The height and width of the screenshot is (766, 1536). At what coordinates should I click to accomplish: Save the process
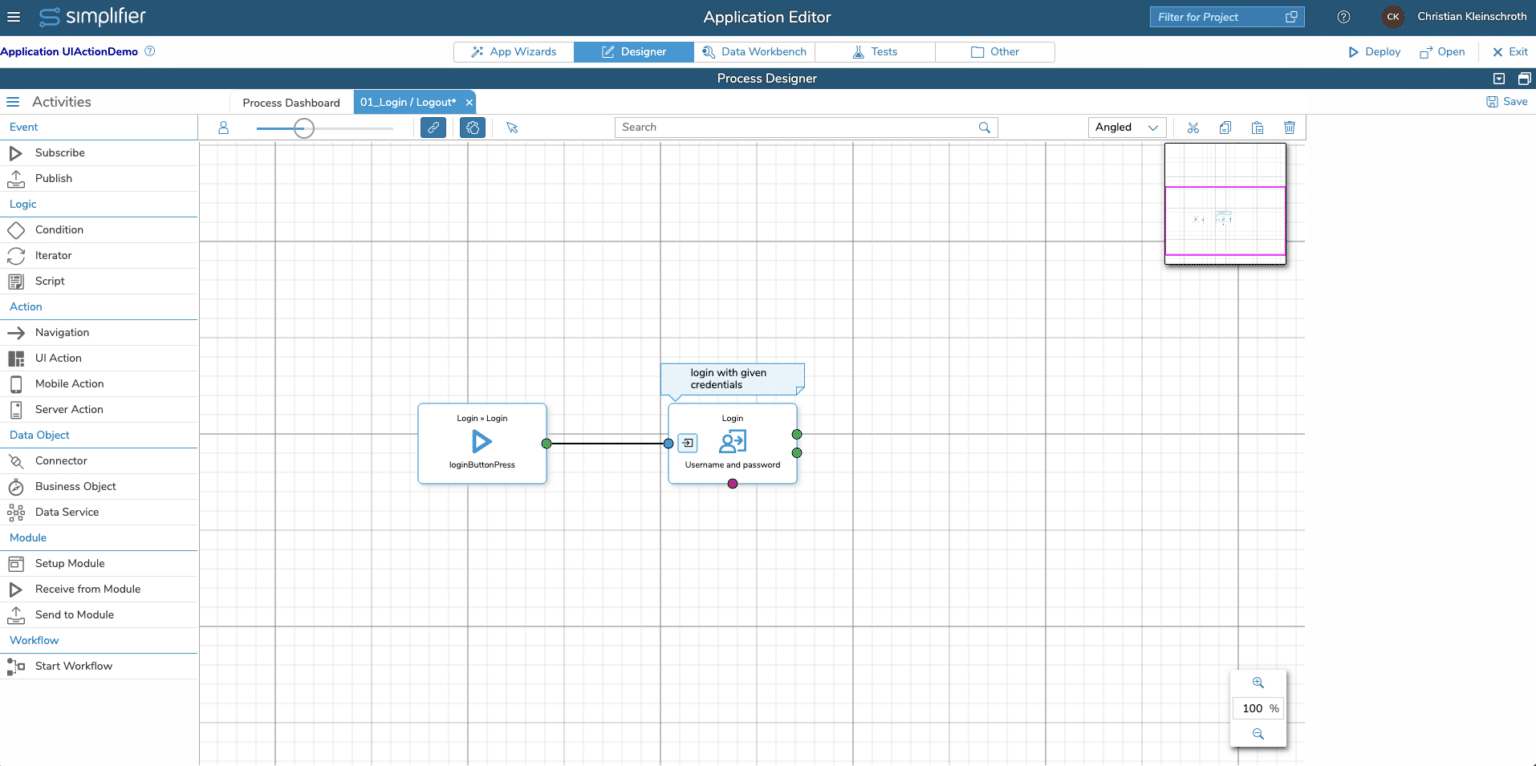[1507, 102]
